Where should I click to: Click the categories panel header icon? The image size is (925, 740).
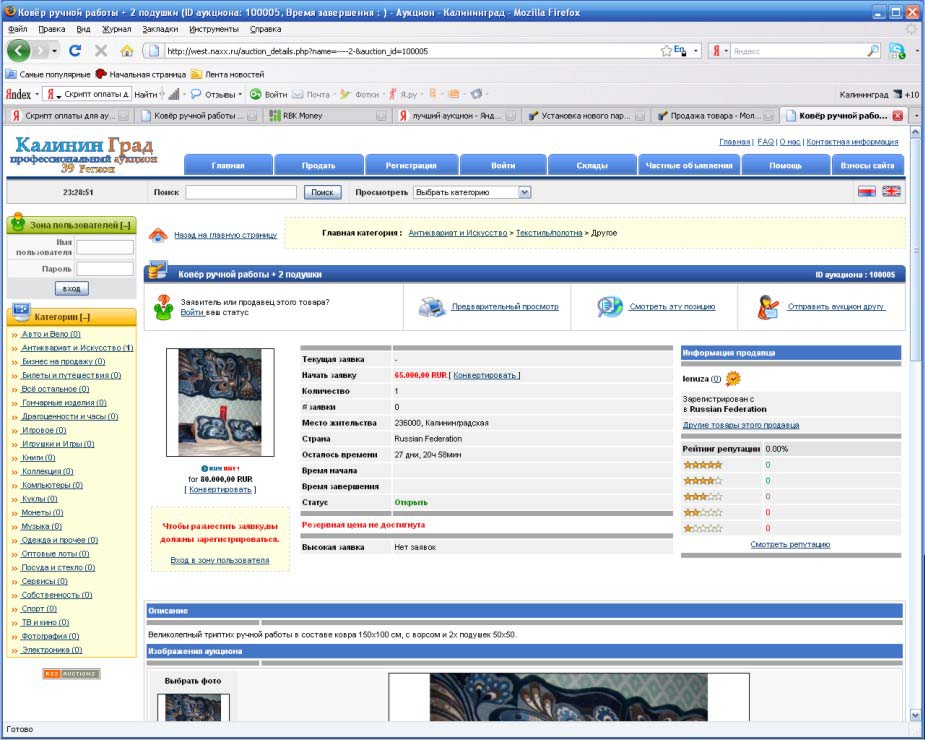click(21, 311)
